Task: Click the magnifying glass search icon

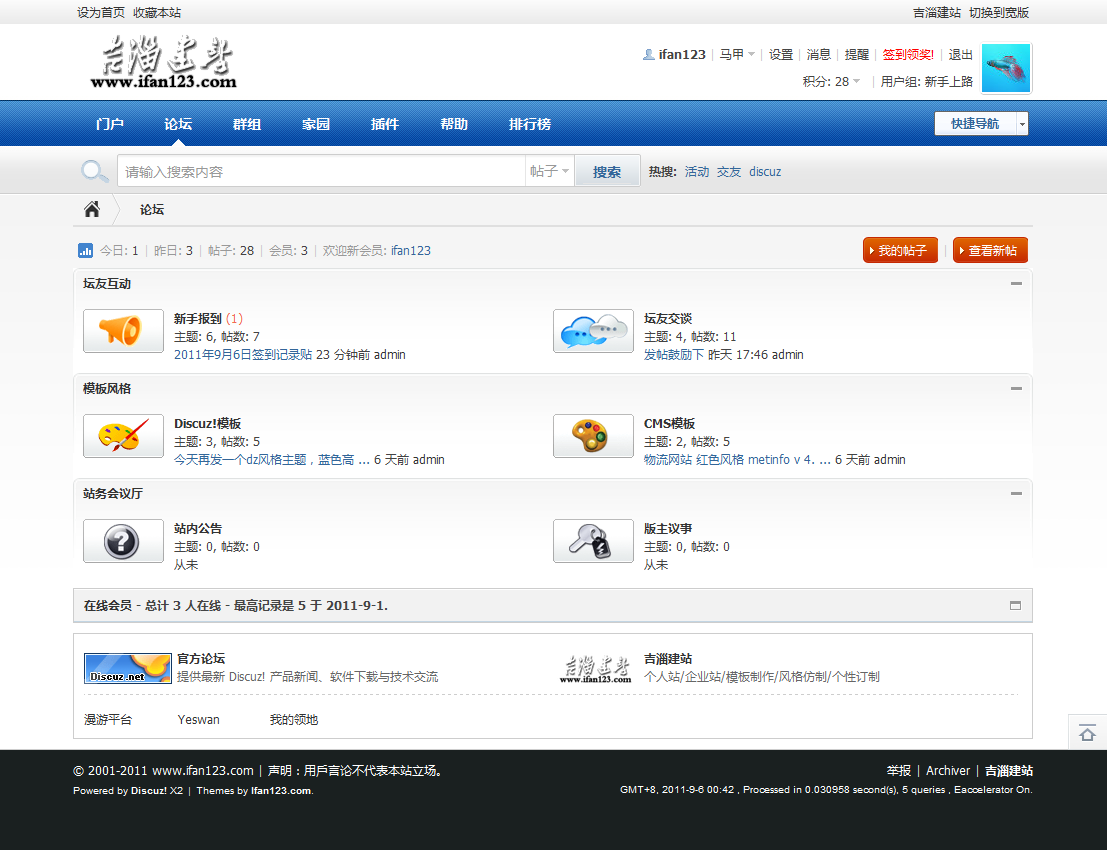Action: pos(95,171)
